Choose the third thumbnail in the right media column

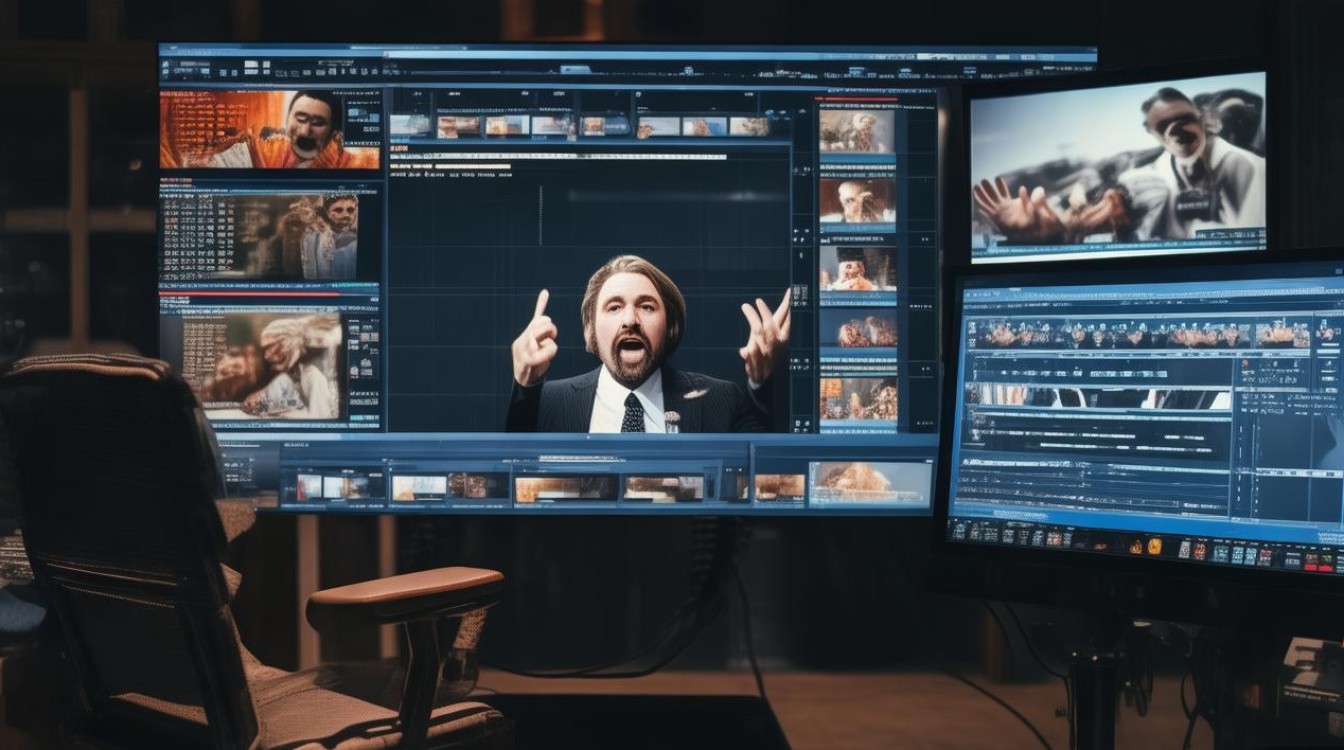tap(857, 267)
